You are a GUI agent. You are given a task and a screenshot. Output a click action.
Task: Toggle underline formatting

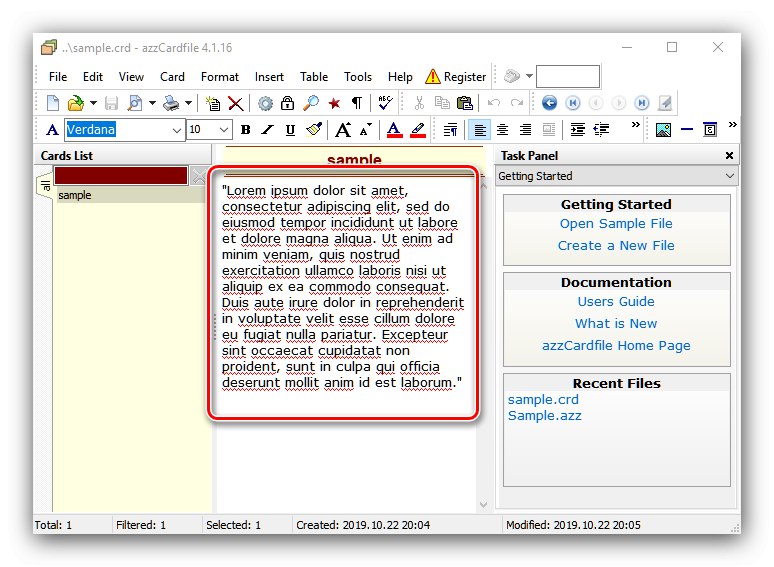click(x=290, y=130)
